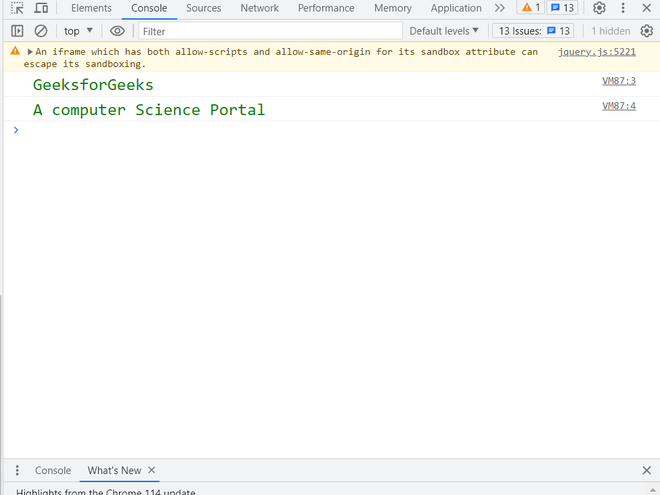Create live expression eye icon
This screenshot has height=495, width=660.
point(117,31)
